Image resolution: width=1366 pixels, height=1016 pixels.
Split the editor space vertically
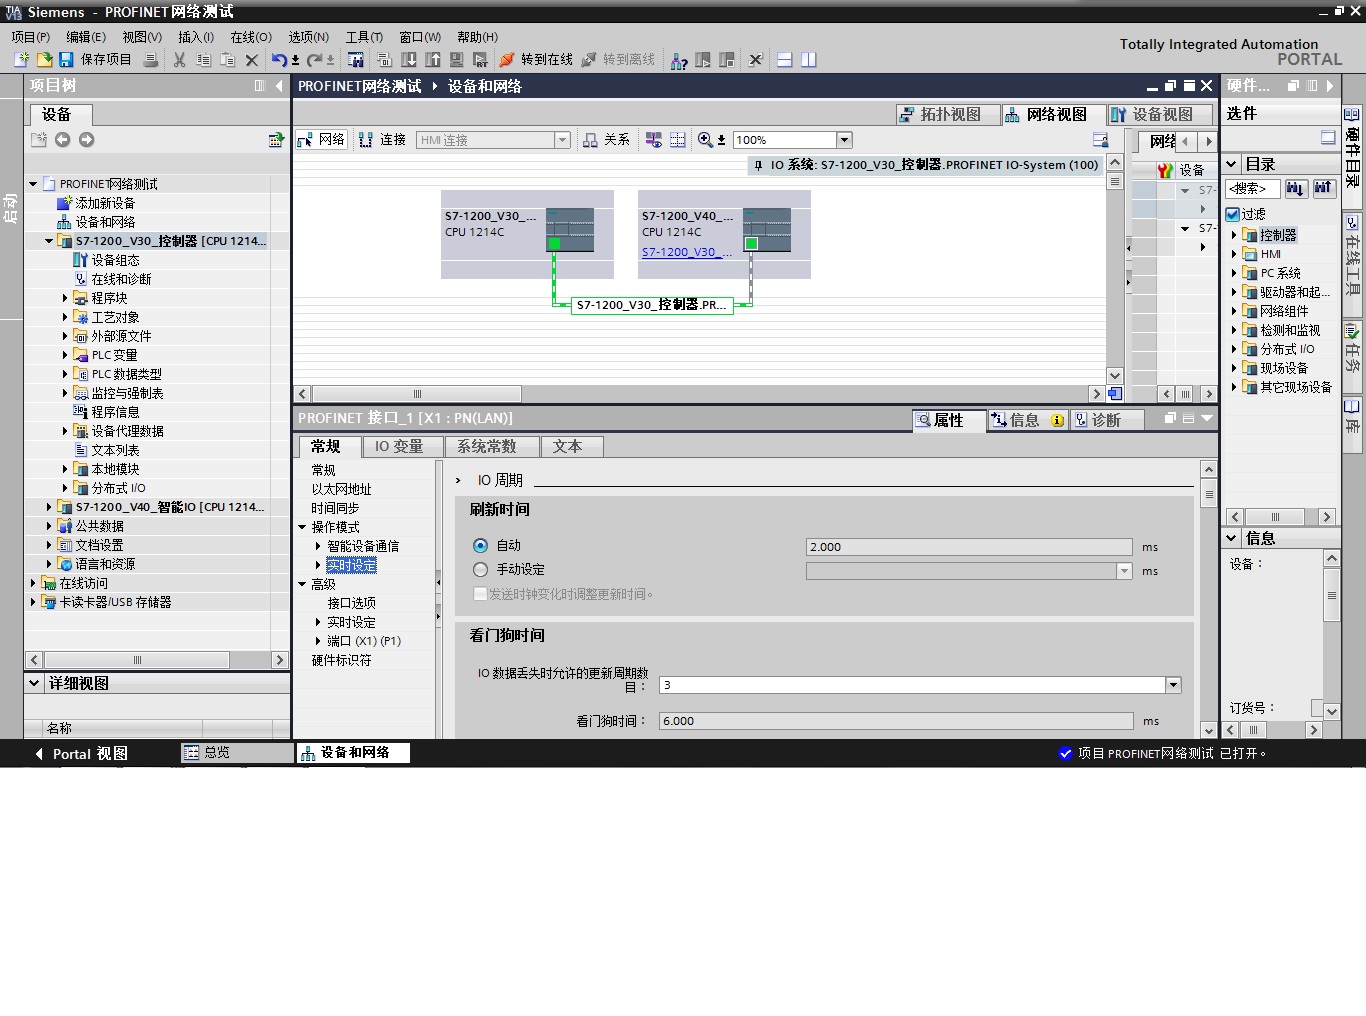pyautogui.click(x=809, y=60)
